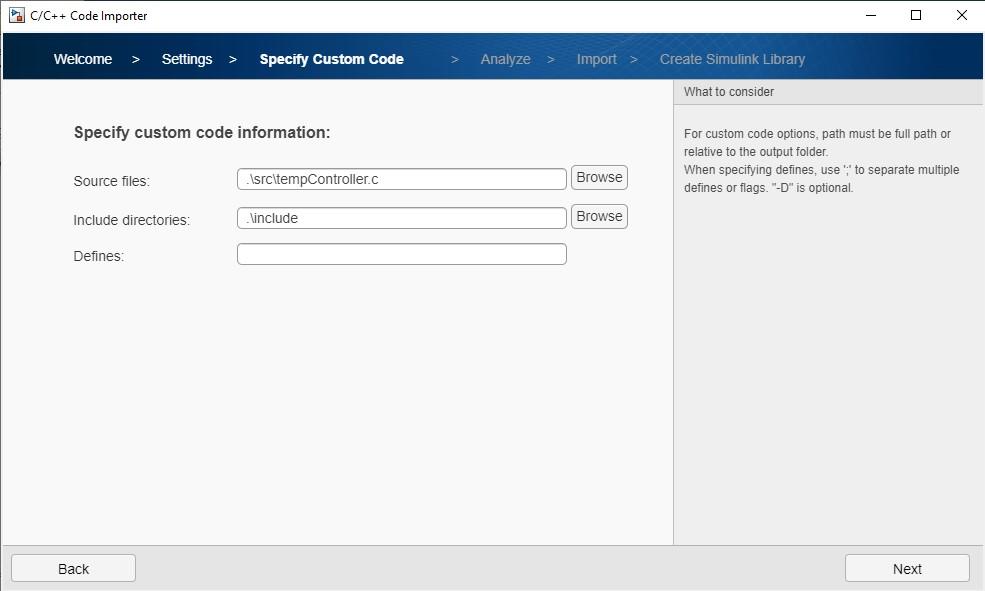Open the Import step
This screenshot has height=591, width=985.
[596, 59]
